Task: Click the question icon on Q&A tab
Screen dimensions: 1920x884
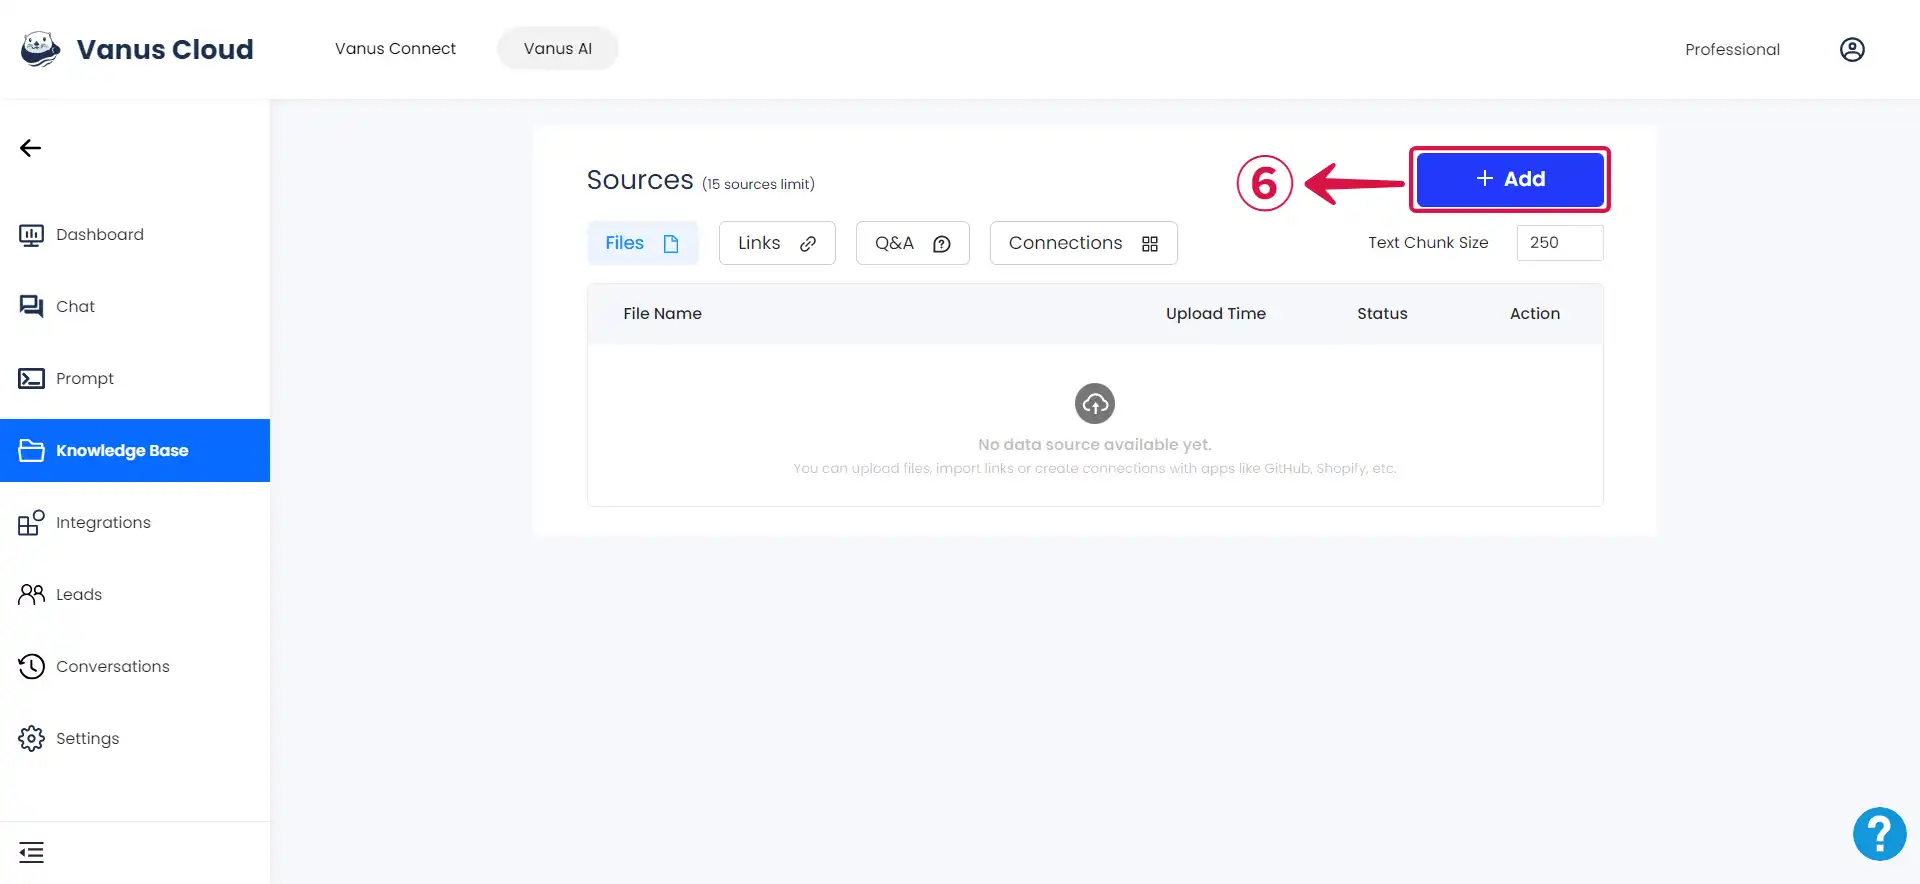Action: click(942, 244)
